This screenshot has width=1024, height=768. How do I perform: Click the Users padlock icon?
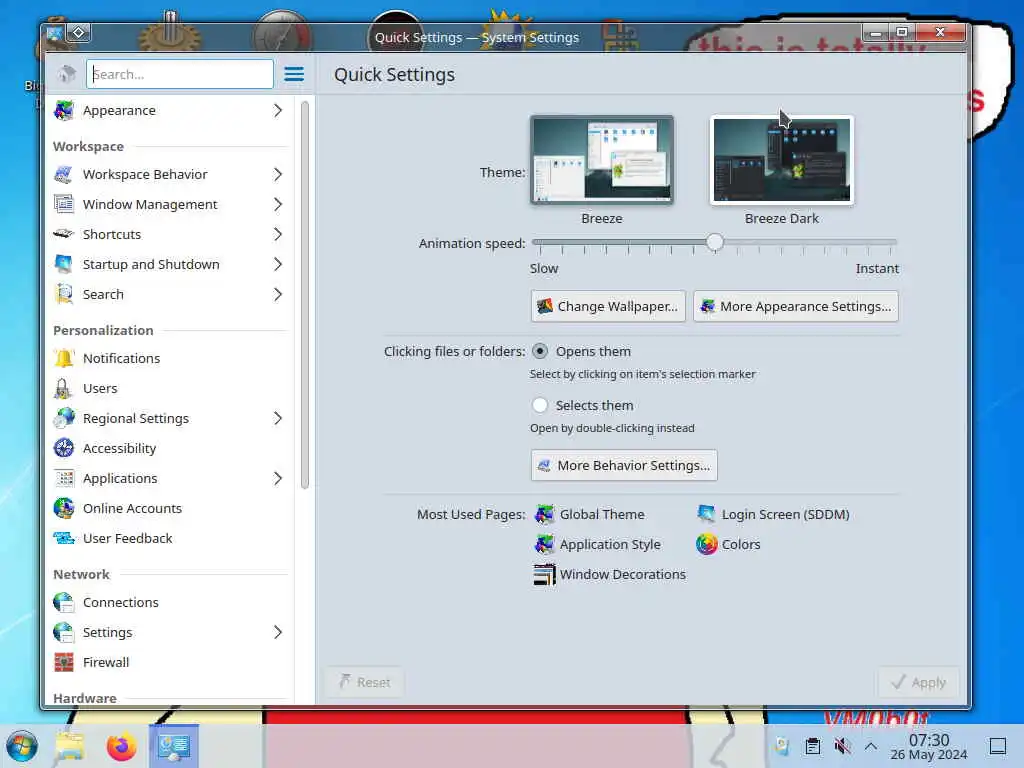point(64,389)
